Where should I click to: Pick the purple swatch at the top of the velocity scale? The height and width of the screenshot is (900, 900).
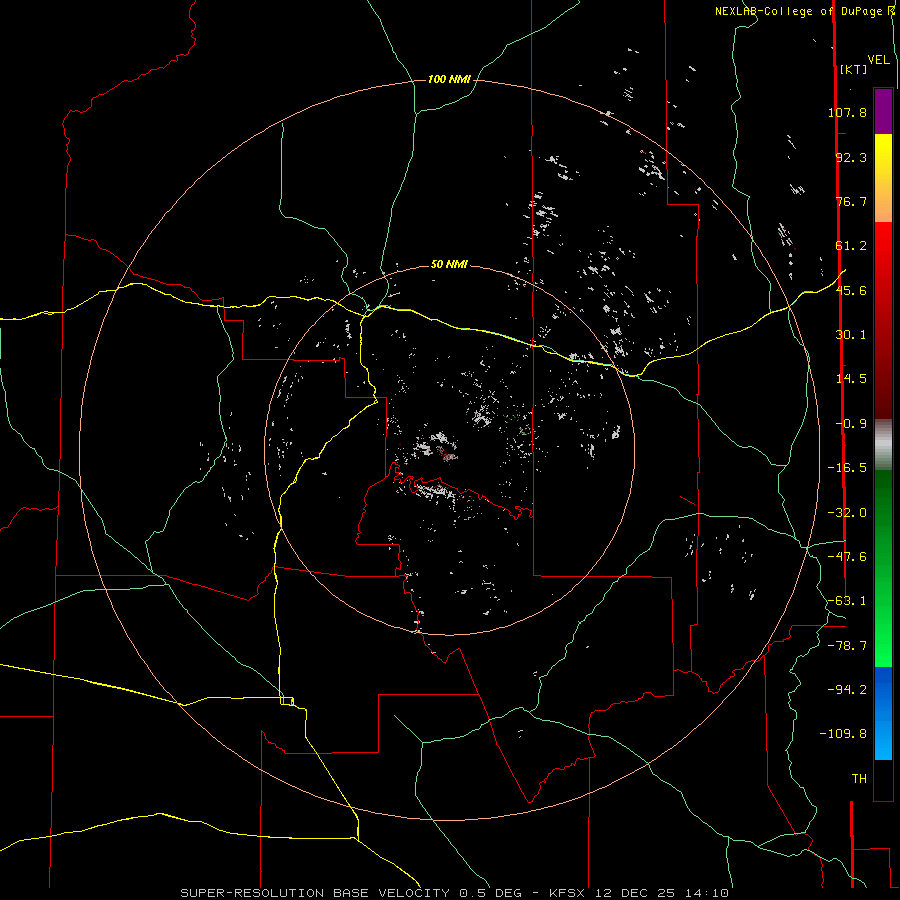(x=883, y=111)
